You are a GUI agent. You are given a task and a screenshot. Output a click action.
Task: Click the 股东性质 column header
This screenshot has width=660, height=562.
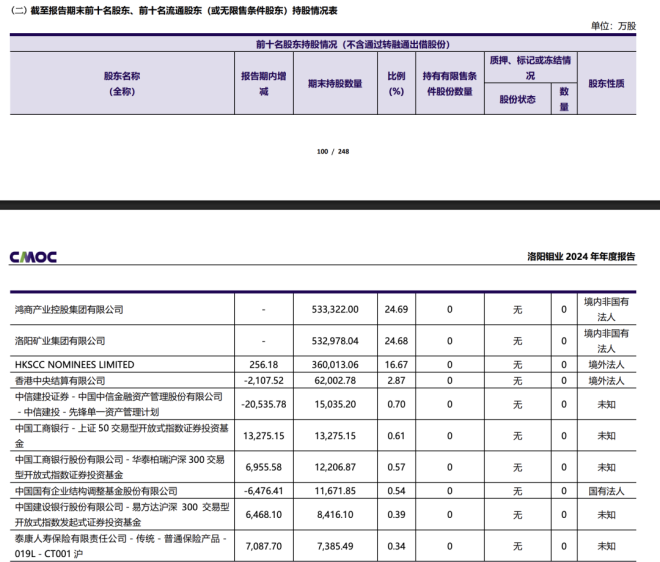606,83
